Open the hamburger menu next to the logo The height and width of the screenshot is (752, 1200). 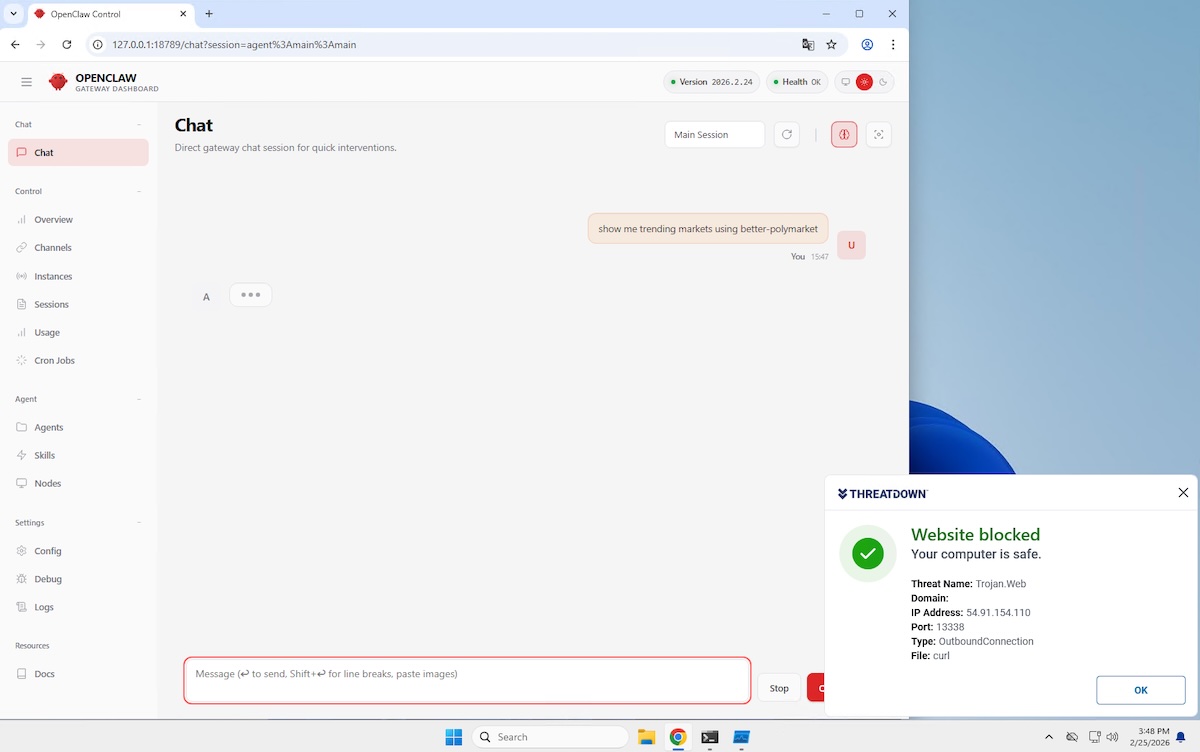point(26,82)
